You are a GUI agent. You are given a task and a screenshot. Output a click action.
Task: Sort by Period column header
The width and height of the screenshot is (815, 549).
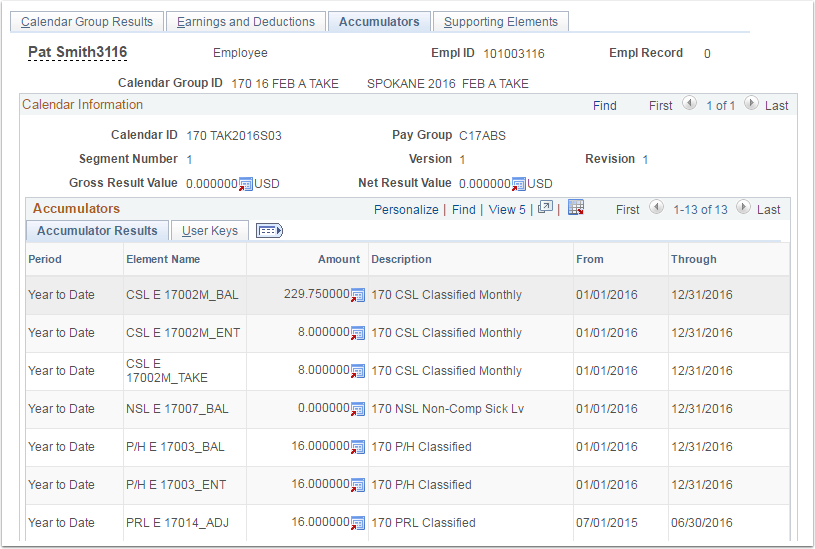45,259
